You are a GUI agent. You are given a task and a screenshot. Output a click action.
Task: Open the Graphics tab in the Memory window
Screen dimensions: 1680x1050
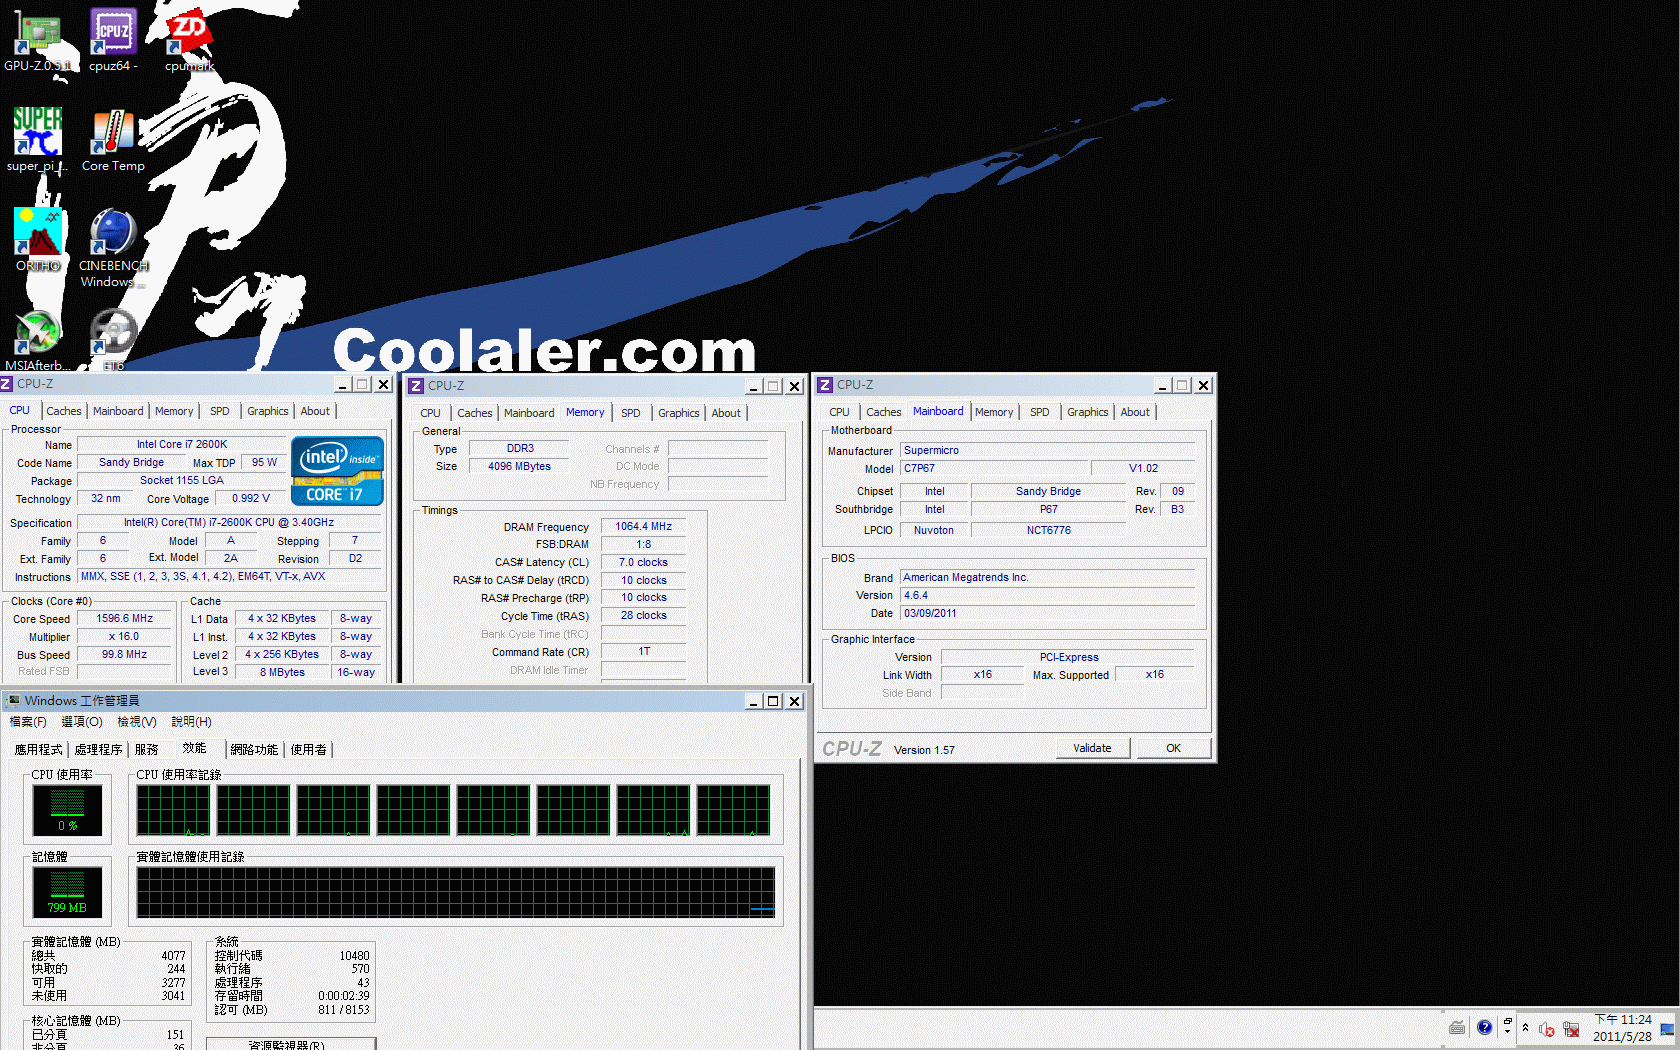click(x=679, y=413)
